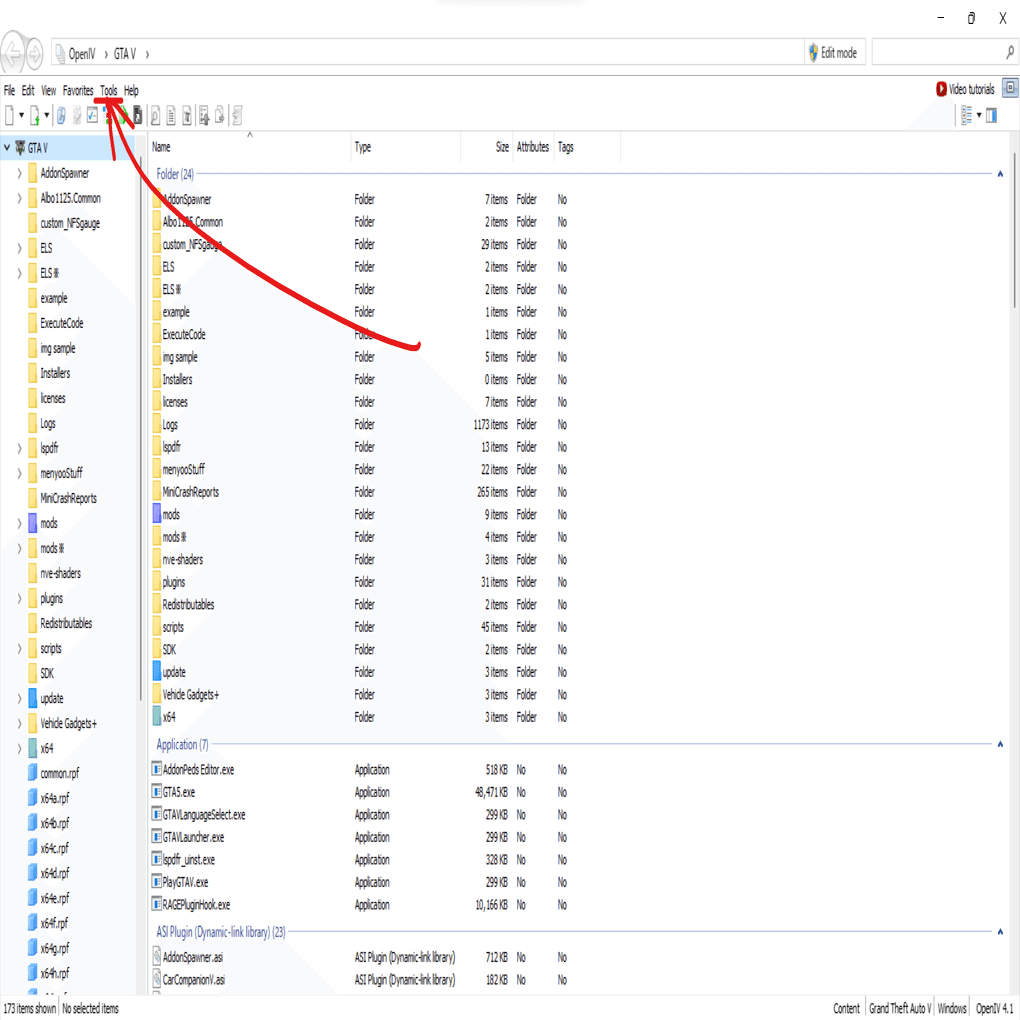Click the export document arrow toolbar icon

tap(220, 116)
